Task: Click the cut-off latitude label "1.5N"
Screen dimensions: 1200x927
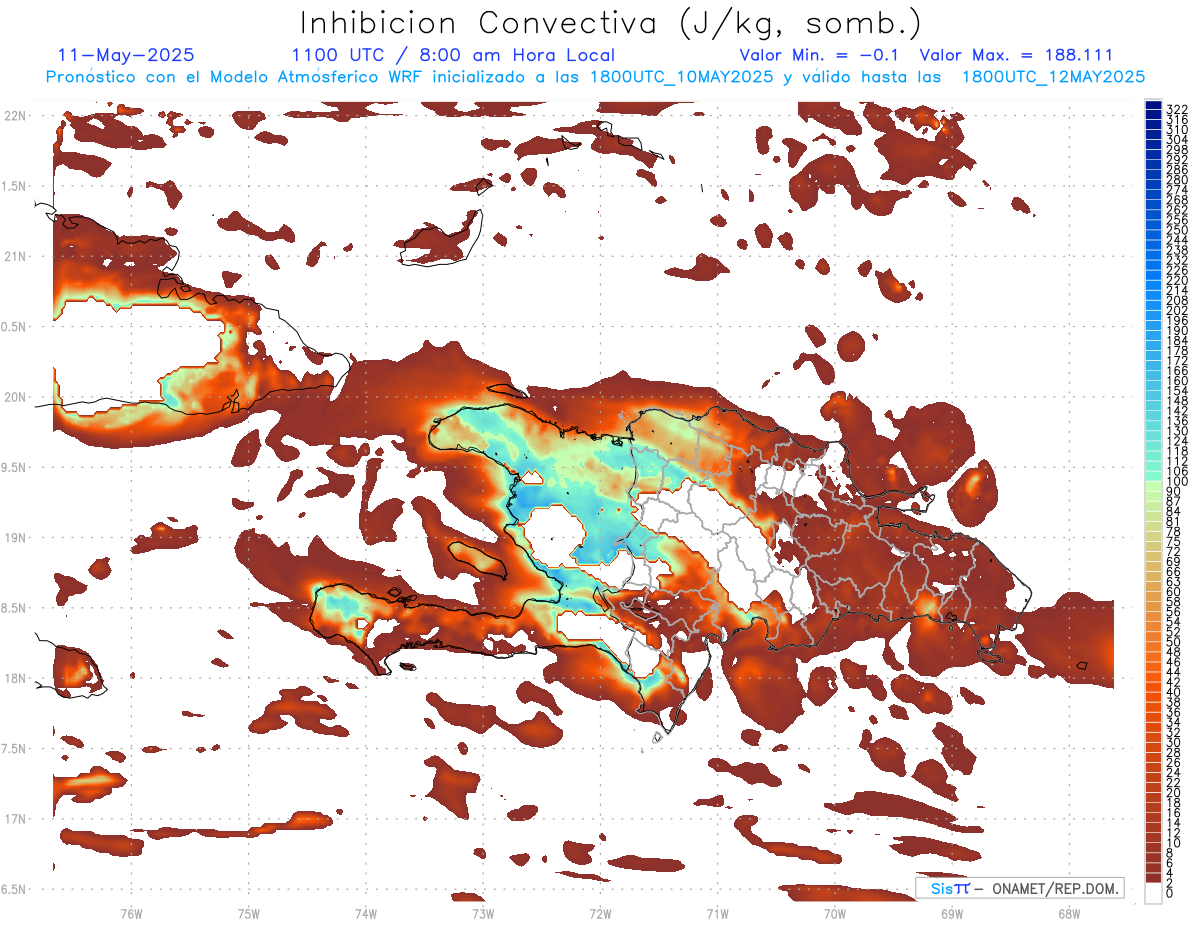Action: coord(13,186)
